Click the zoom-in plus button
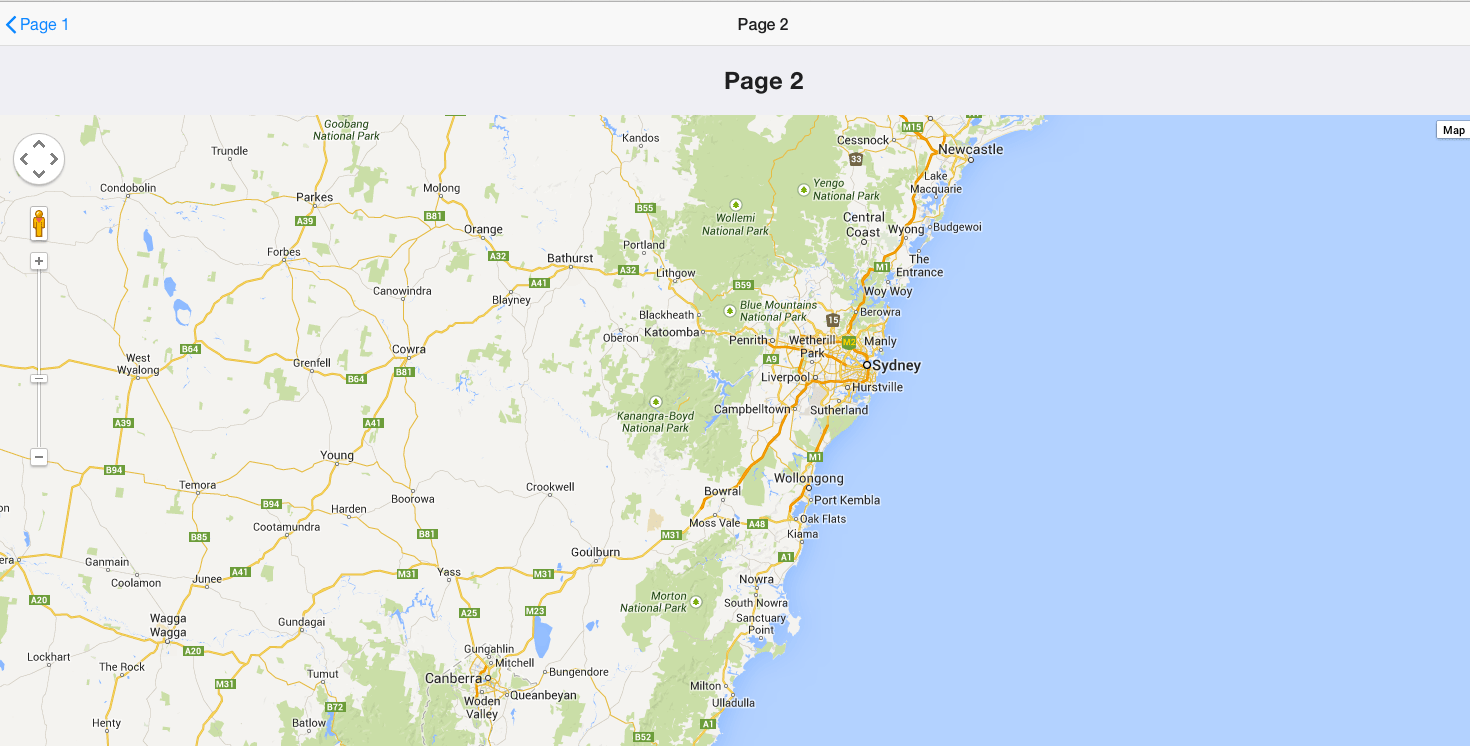 pos(38,260)
